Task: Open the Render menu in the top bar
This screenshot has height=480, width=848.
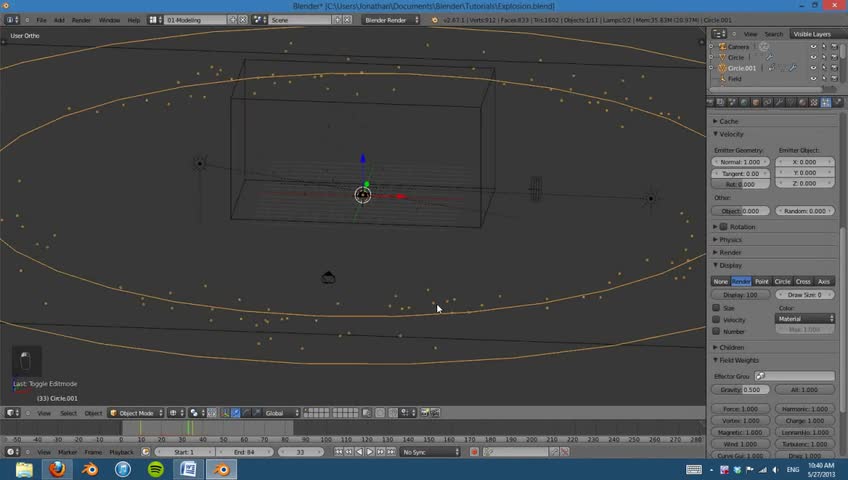Action: tap(81, 20)
